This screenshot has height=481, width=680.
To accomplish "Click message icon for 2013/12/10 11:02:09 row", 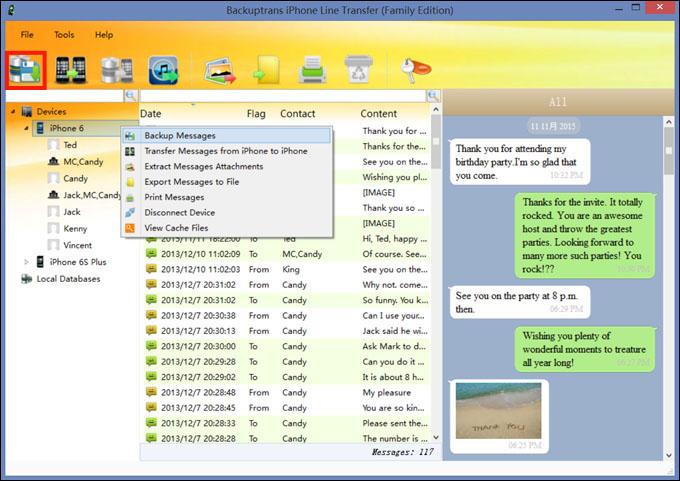I will (151, 254).
